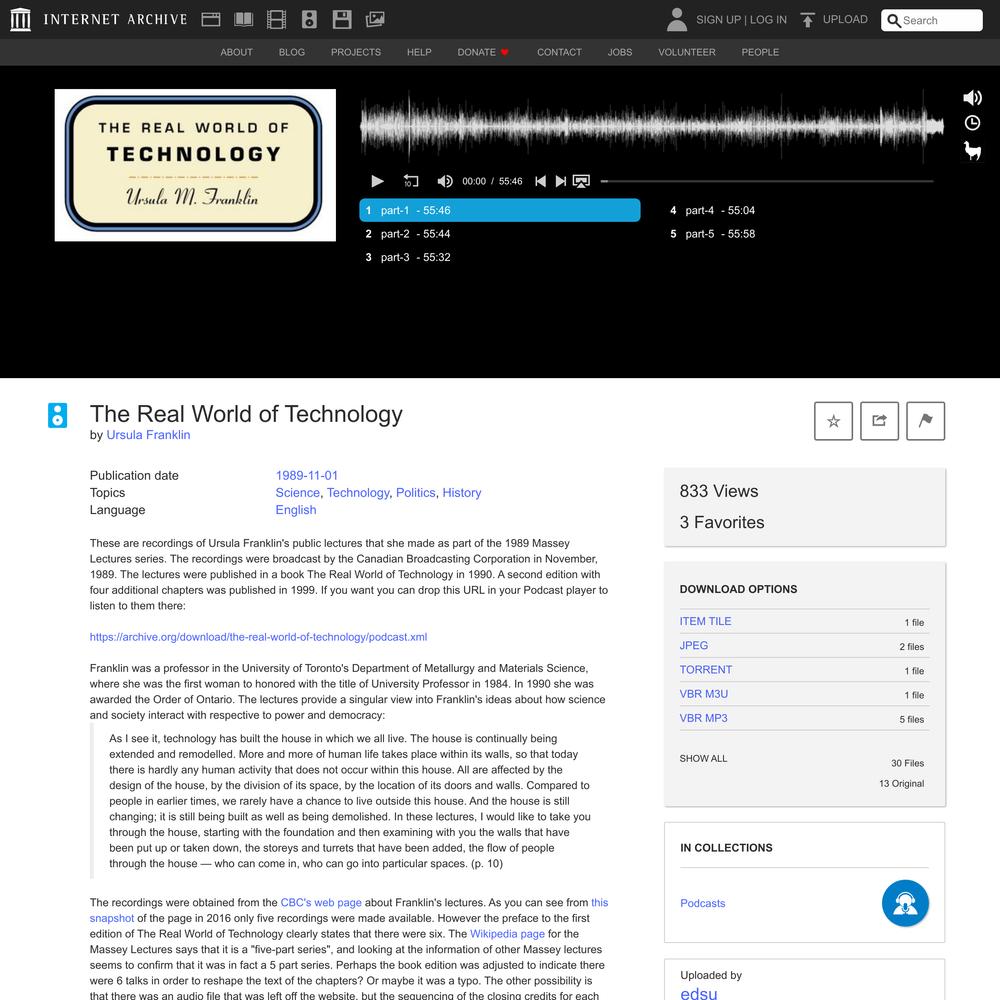Click the LOG IN link
Image resolution: width=1000 pixels, height=1000 pixels.
pyautogui.click(x=768, y=20)
